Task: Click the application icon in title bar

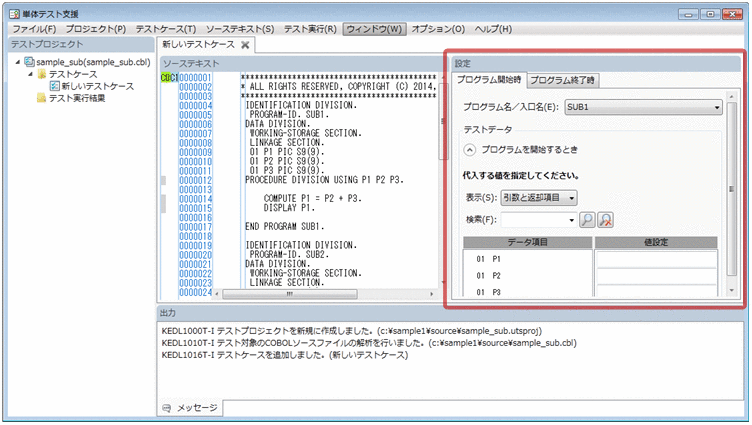Action: [x=14, y=14]
